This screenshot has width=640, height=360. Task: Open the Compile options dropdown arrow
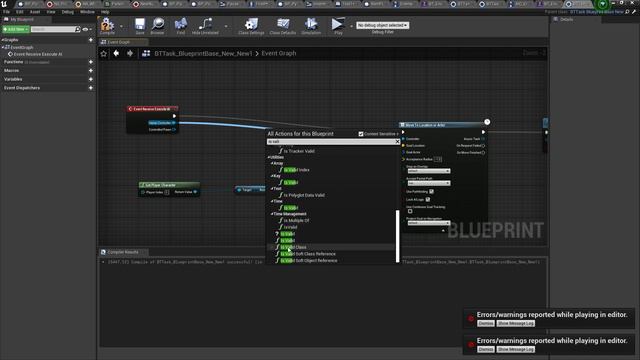pyautogui.click(x=121, y=27)
